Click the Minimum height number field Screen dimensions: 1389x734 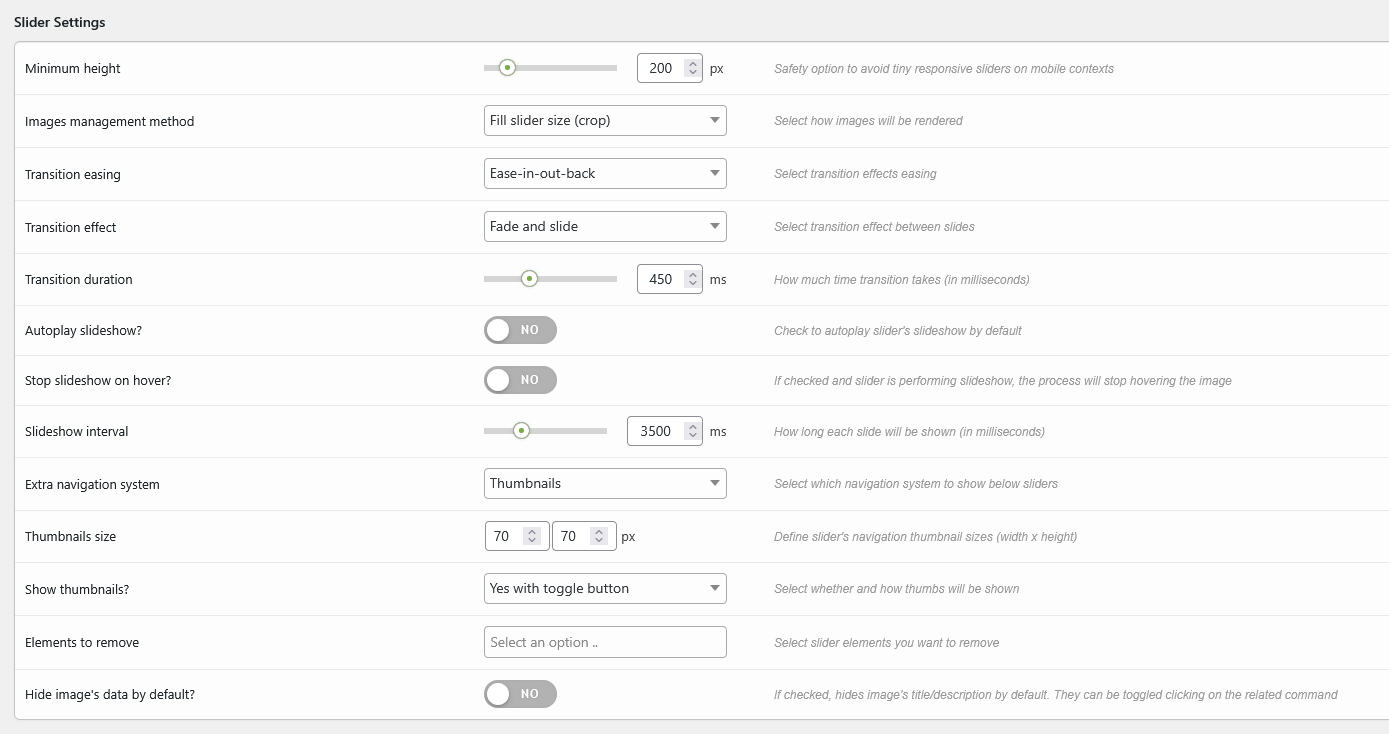point(660,68)
